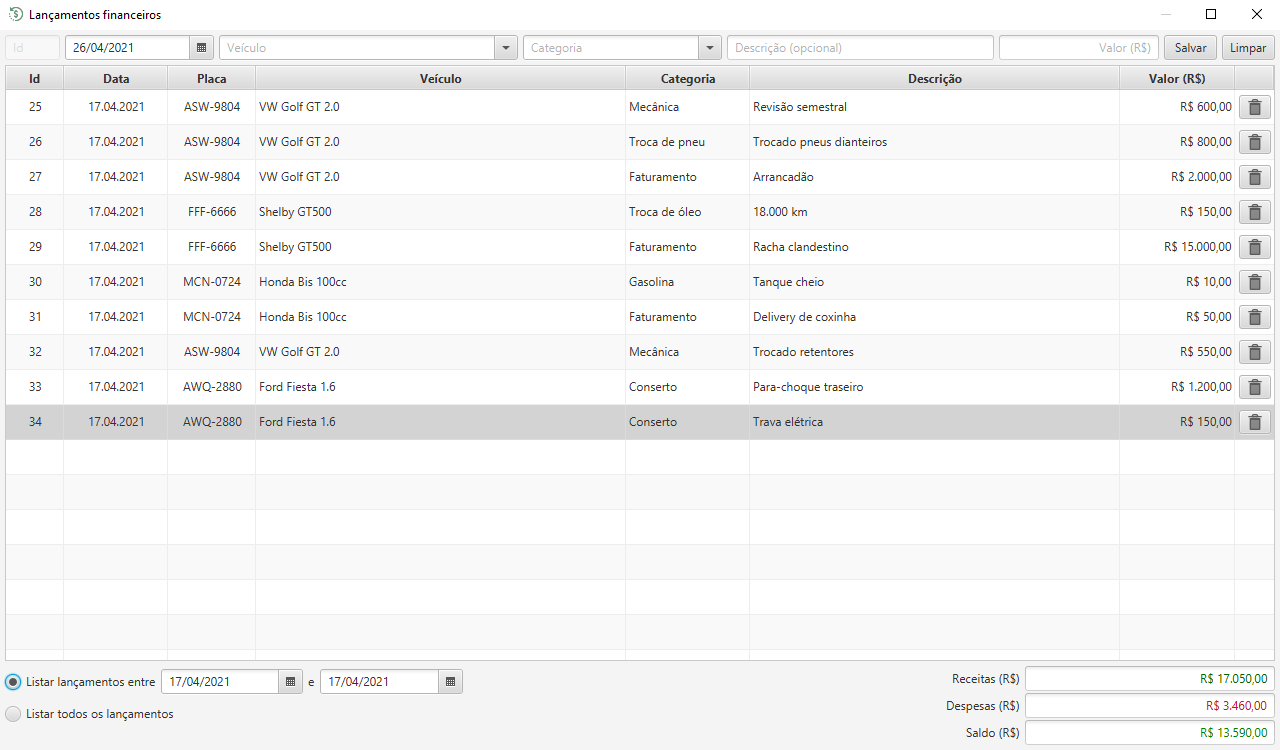Sort by the Valor (R$) column header

[x=1177, y=78]
